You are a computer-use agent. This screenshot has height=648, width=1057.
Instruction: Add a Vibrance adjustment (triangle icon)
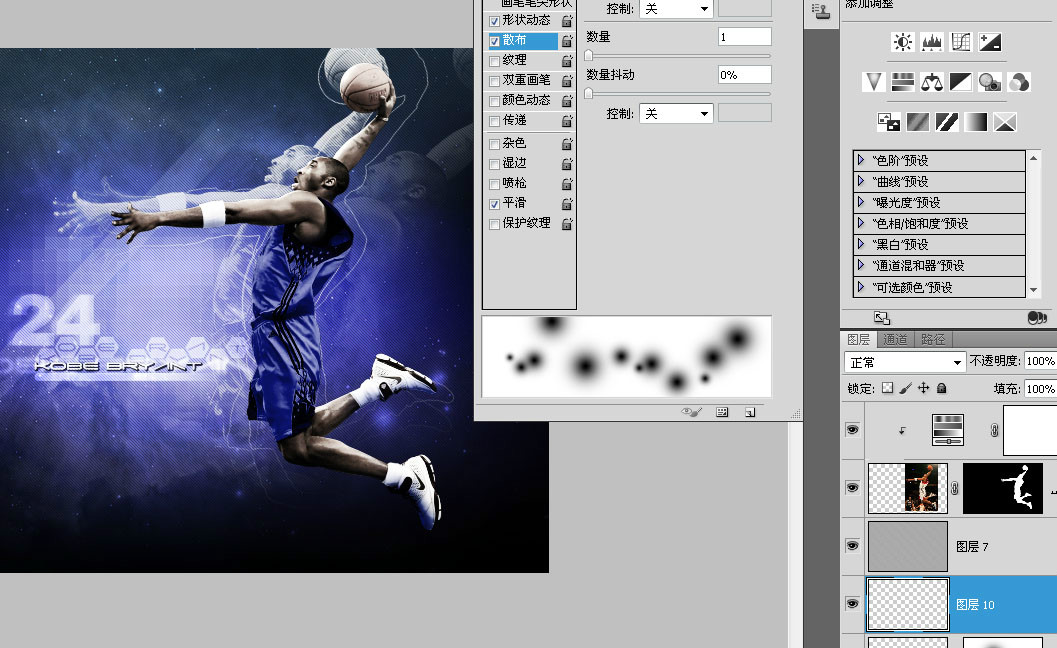click(874, 82)
